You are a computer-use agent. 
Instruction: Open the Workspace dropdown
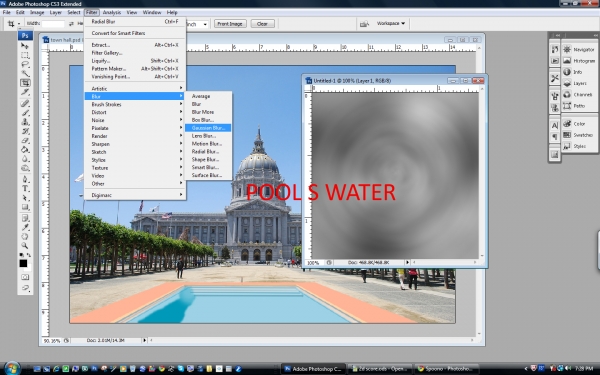tap(391, 23)
